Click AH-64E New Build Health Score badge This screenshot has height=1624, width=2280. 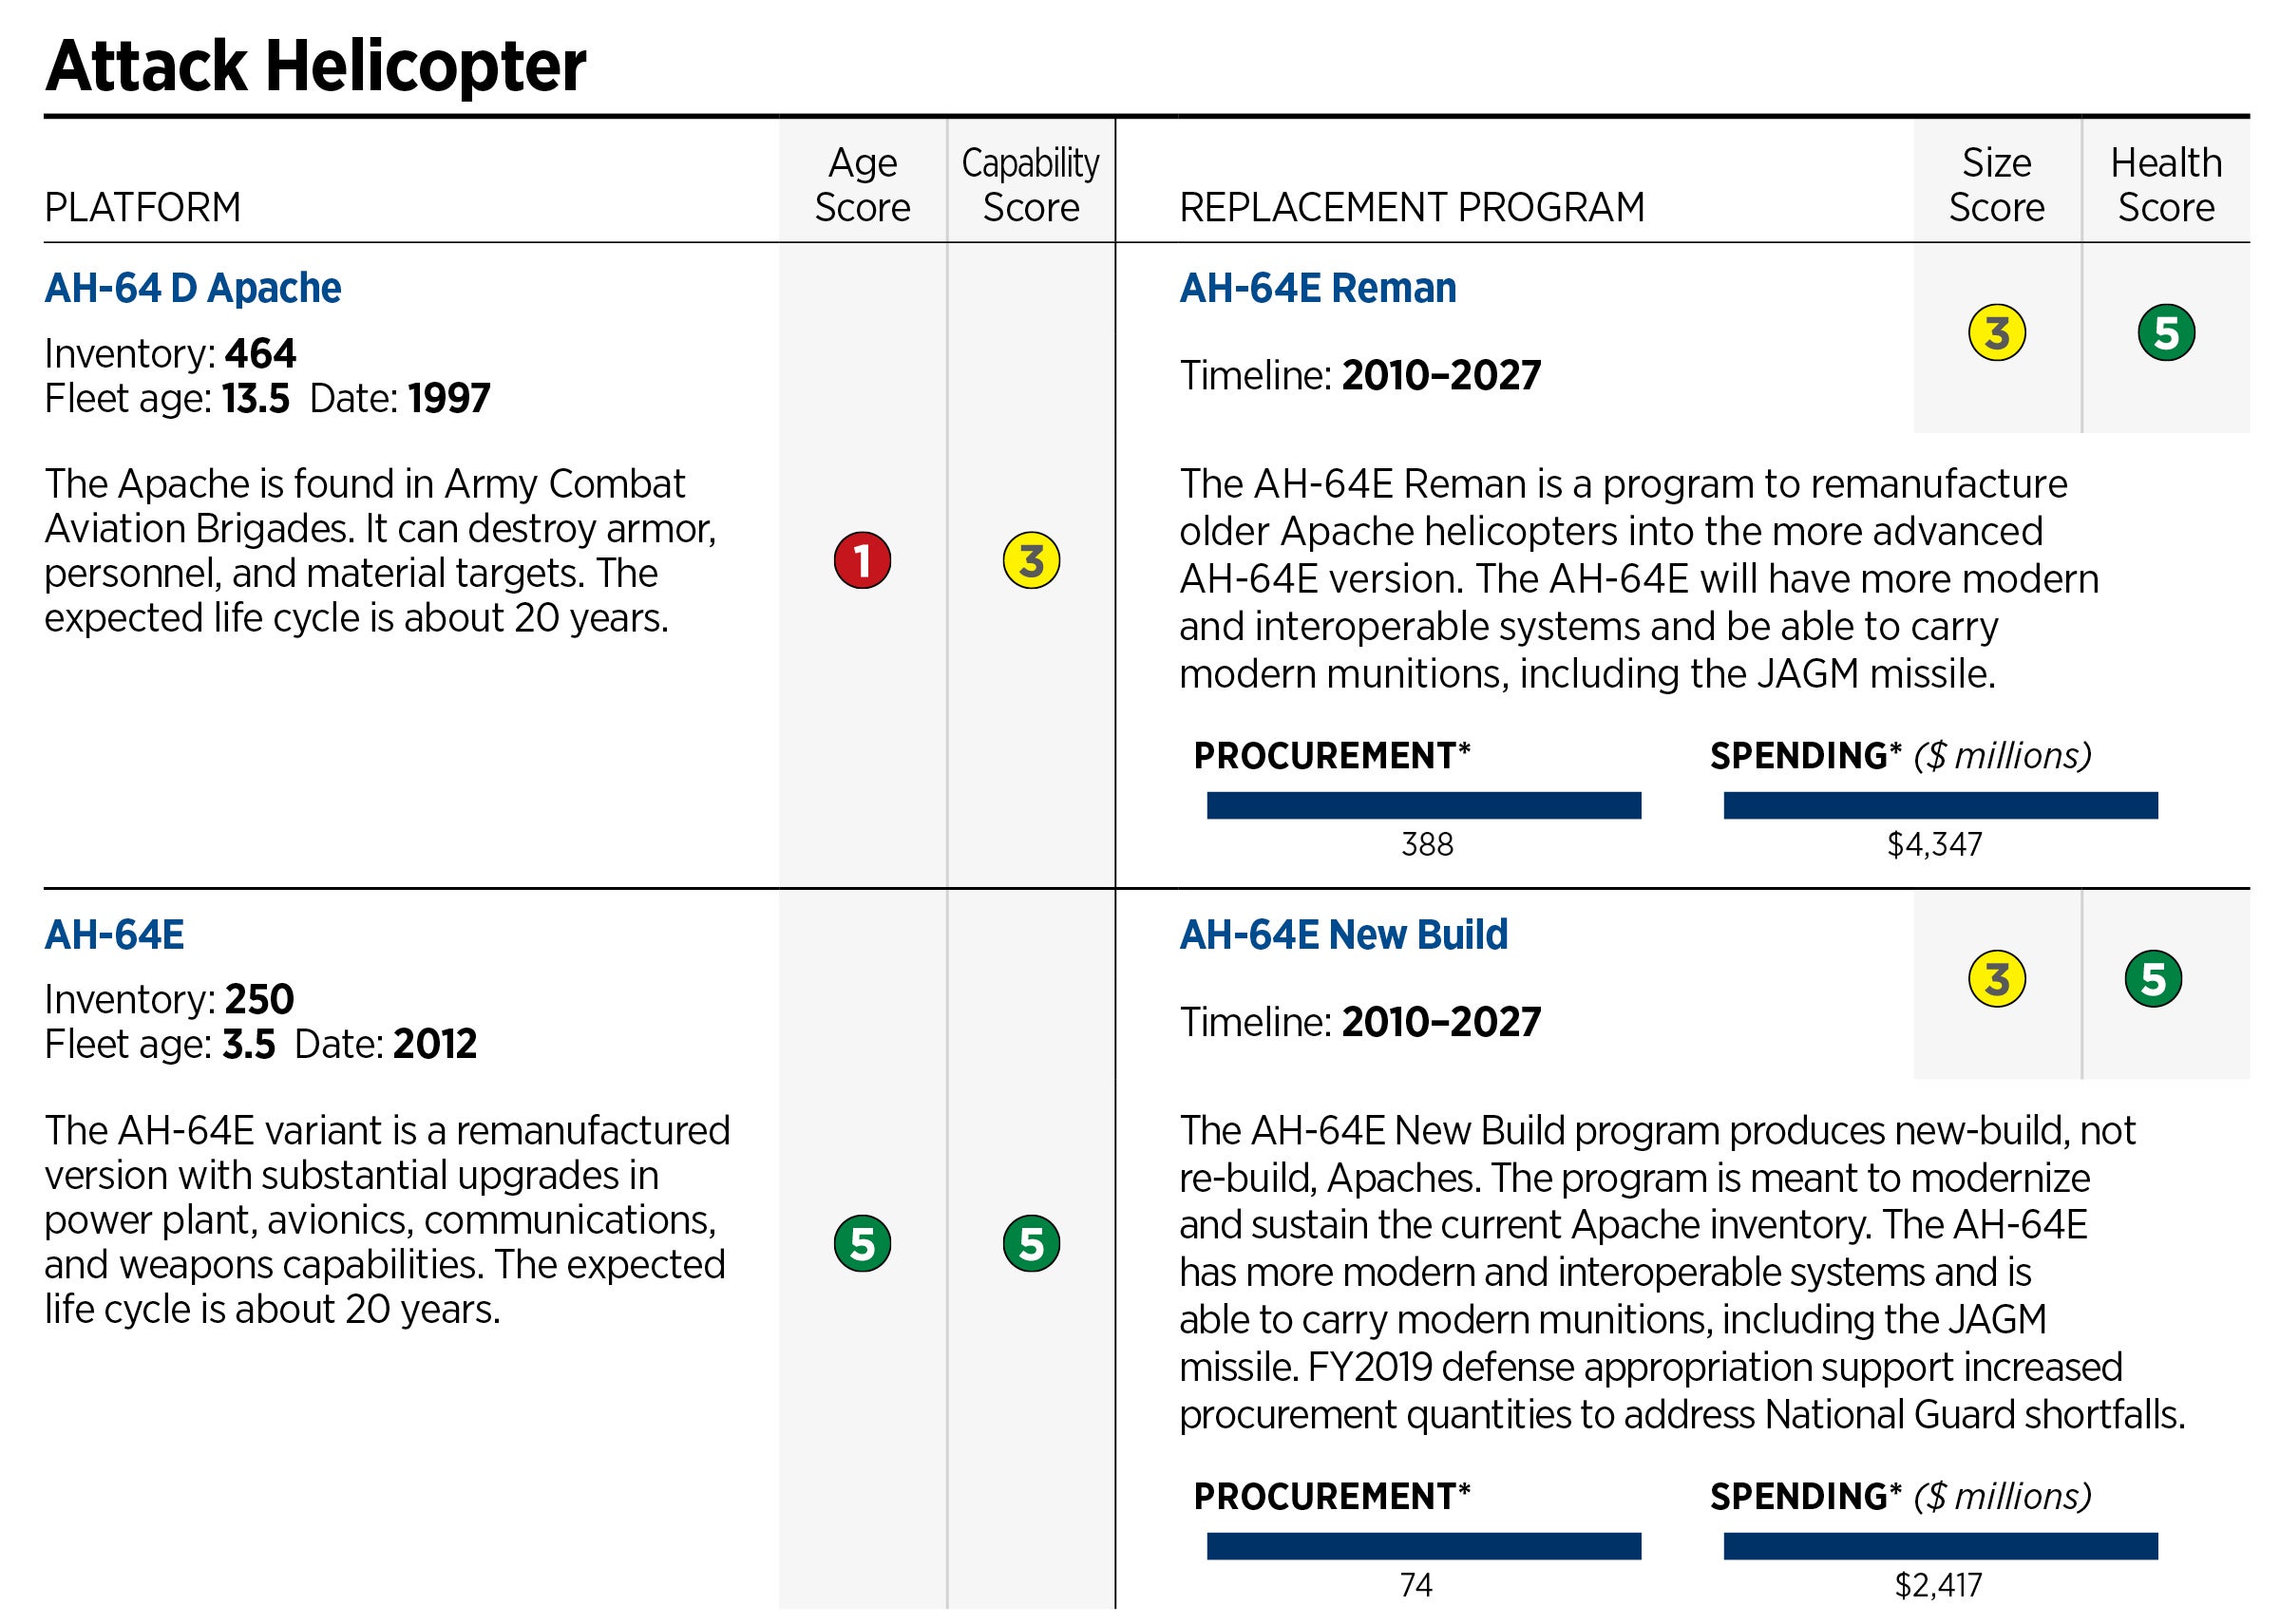(x=2153, y=979)
